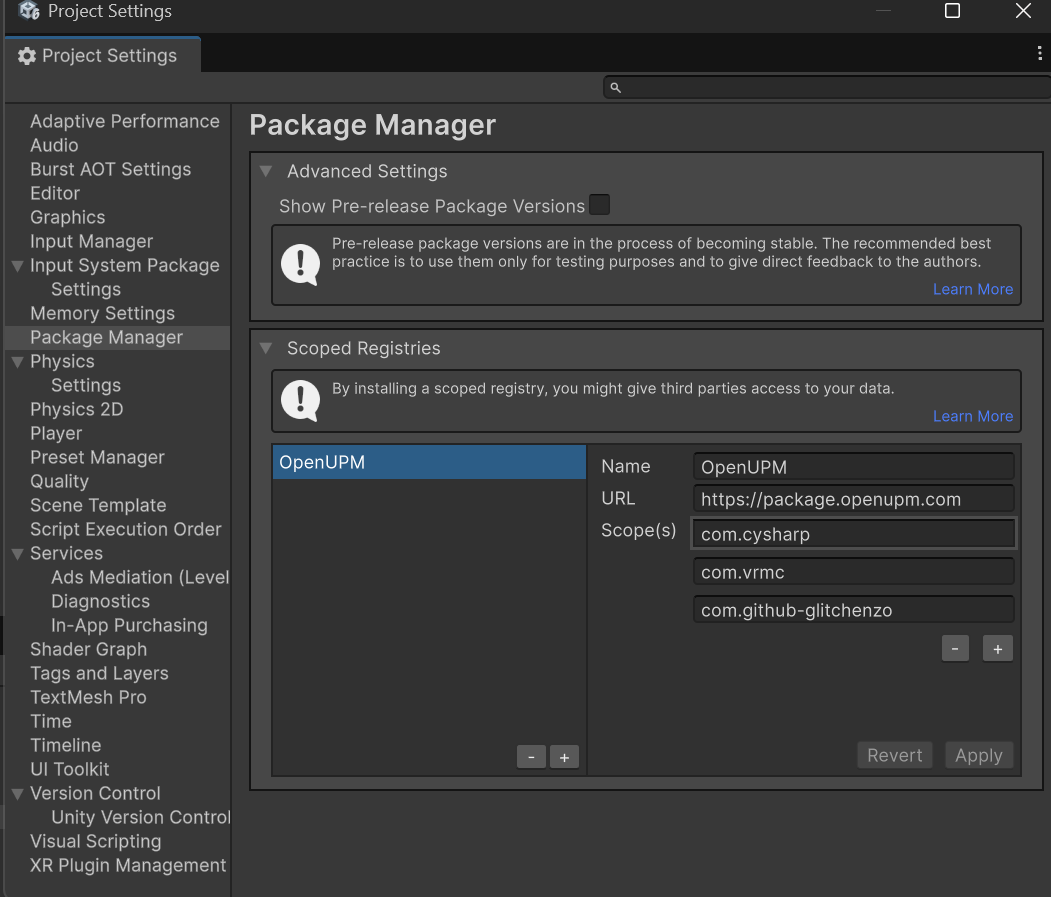Click Learn More link in scoped registry notice
The image size is (1051, 897).
click(973, 416)
